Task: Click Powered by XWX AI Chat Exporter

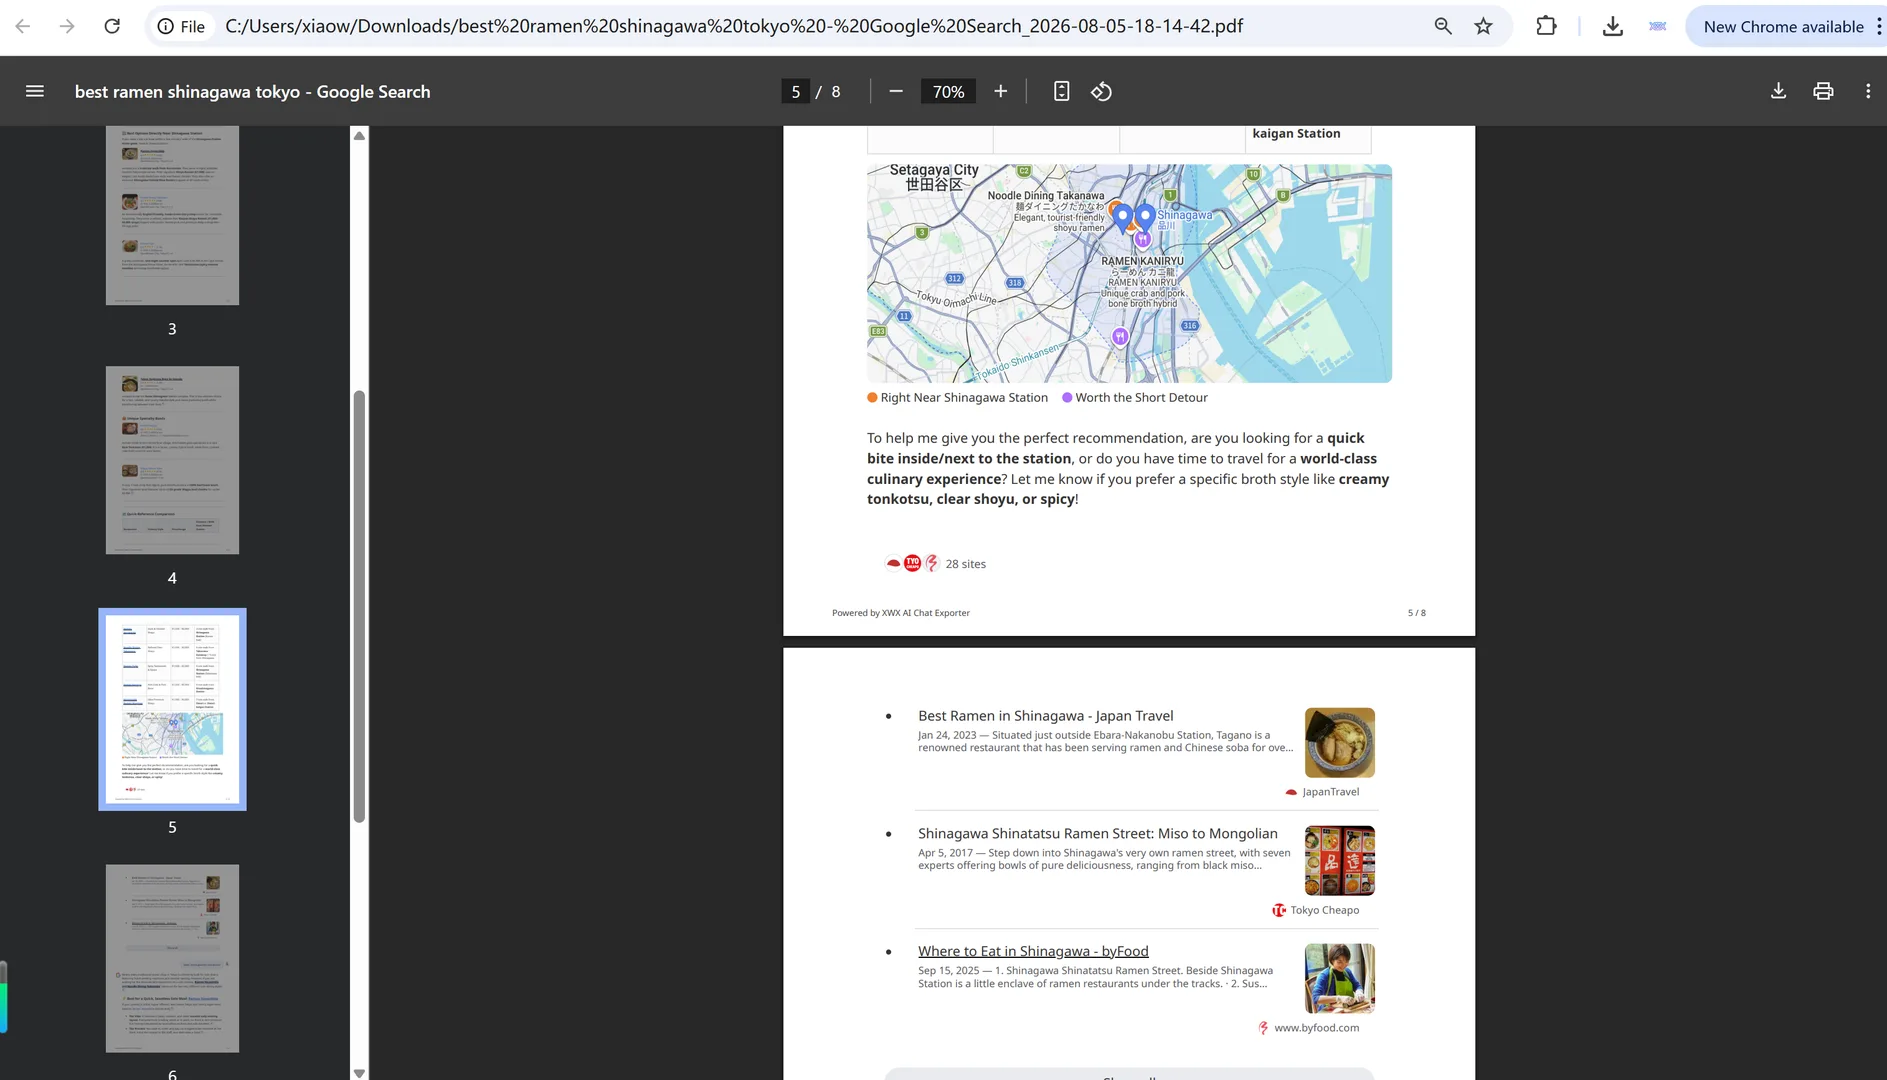Action: [900, 613]
